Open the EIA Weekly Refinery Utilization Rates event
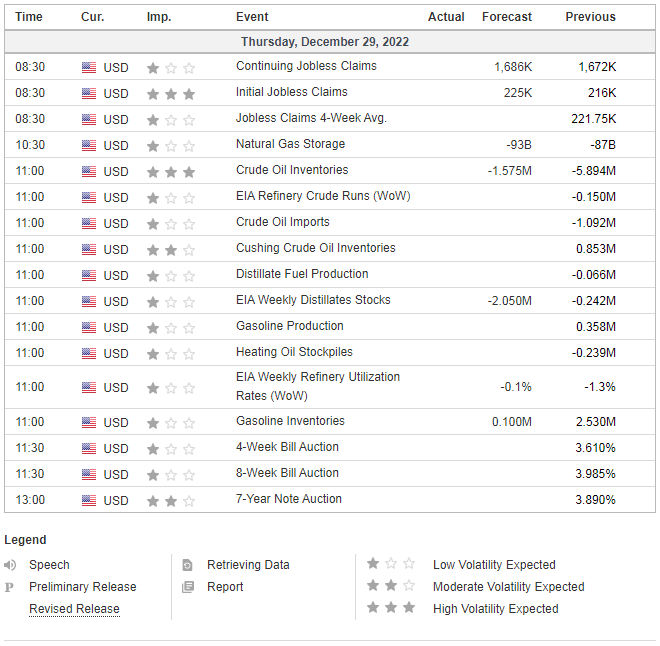660x646 pixels. point(318,386)
